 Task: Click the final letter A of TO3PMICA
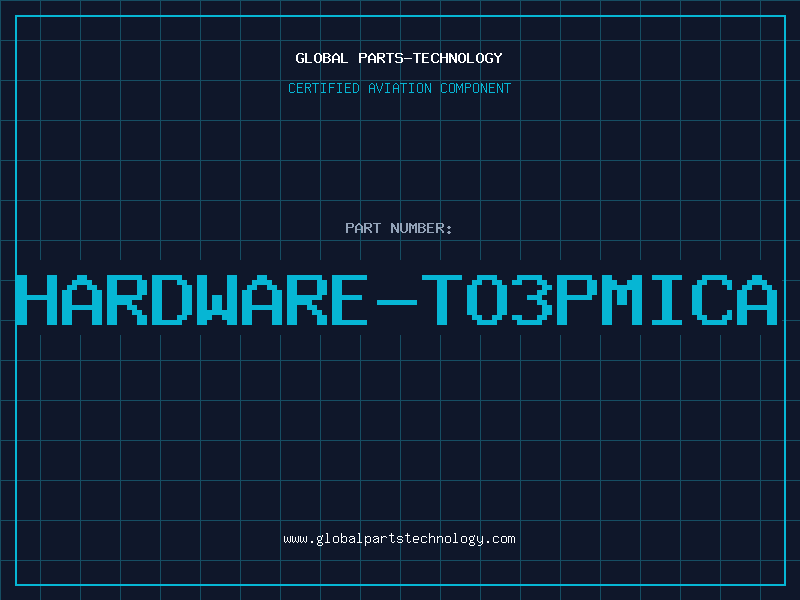point(758,300)
